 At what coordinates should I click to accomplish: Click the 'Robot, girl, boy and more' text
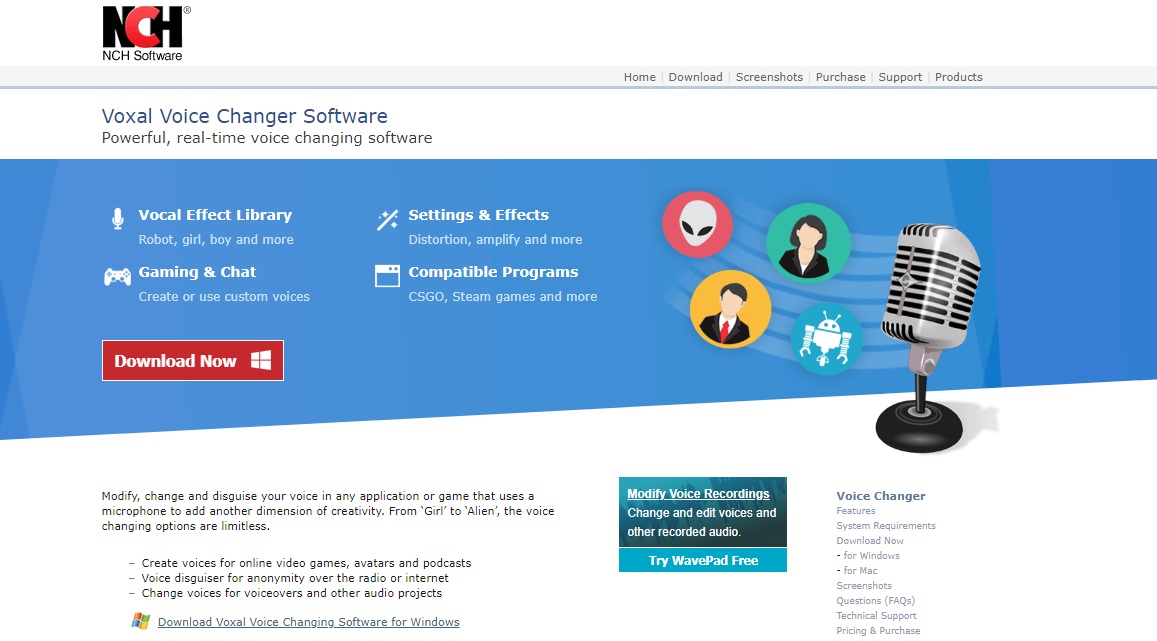pos(216,239)
